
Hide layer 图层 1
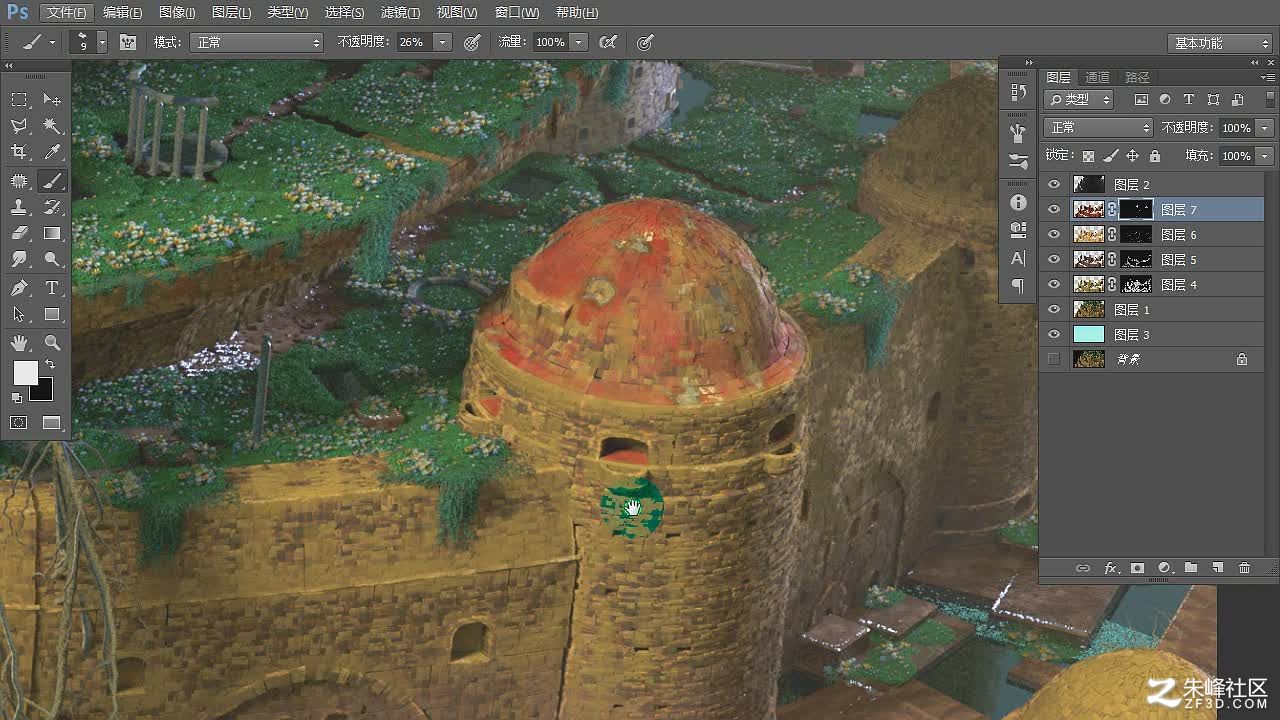tap(1053, 309)
